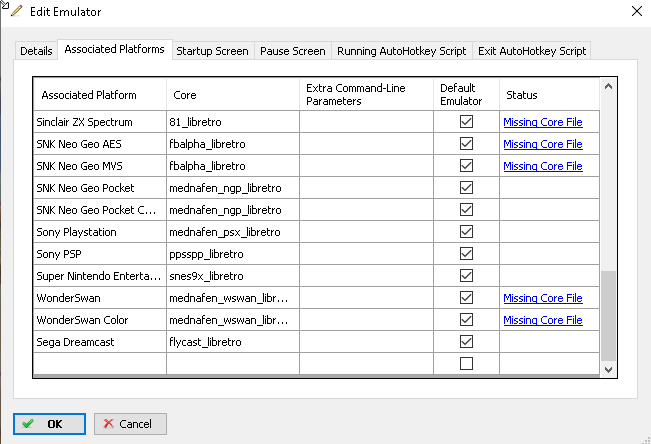Viewport: 651px width, 444px height.
Task: Select the WonderSwan Color platform cell
Action: [x=100, y=320]
